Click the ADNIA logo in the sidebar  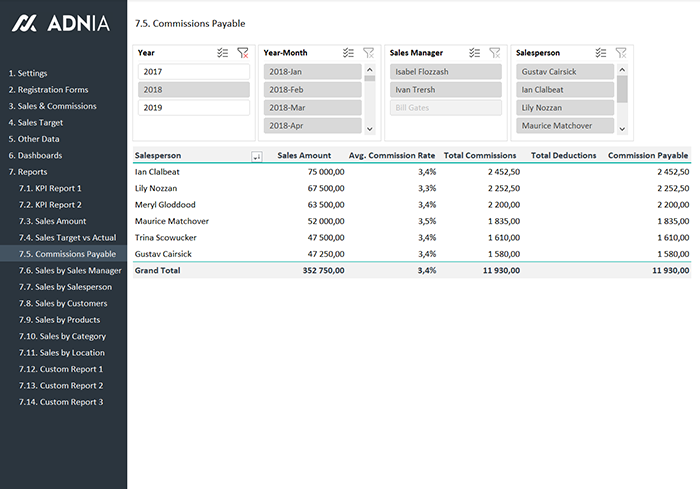62,23
